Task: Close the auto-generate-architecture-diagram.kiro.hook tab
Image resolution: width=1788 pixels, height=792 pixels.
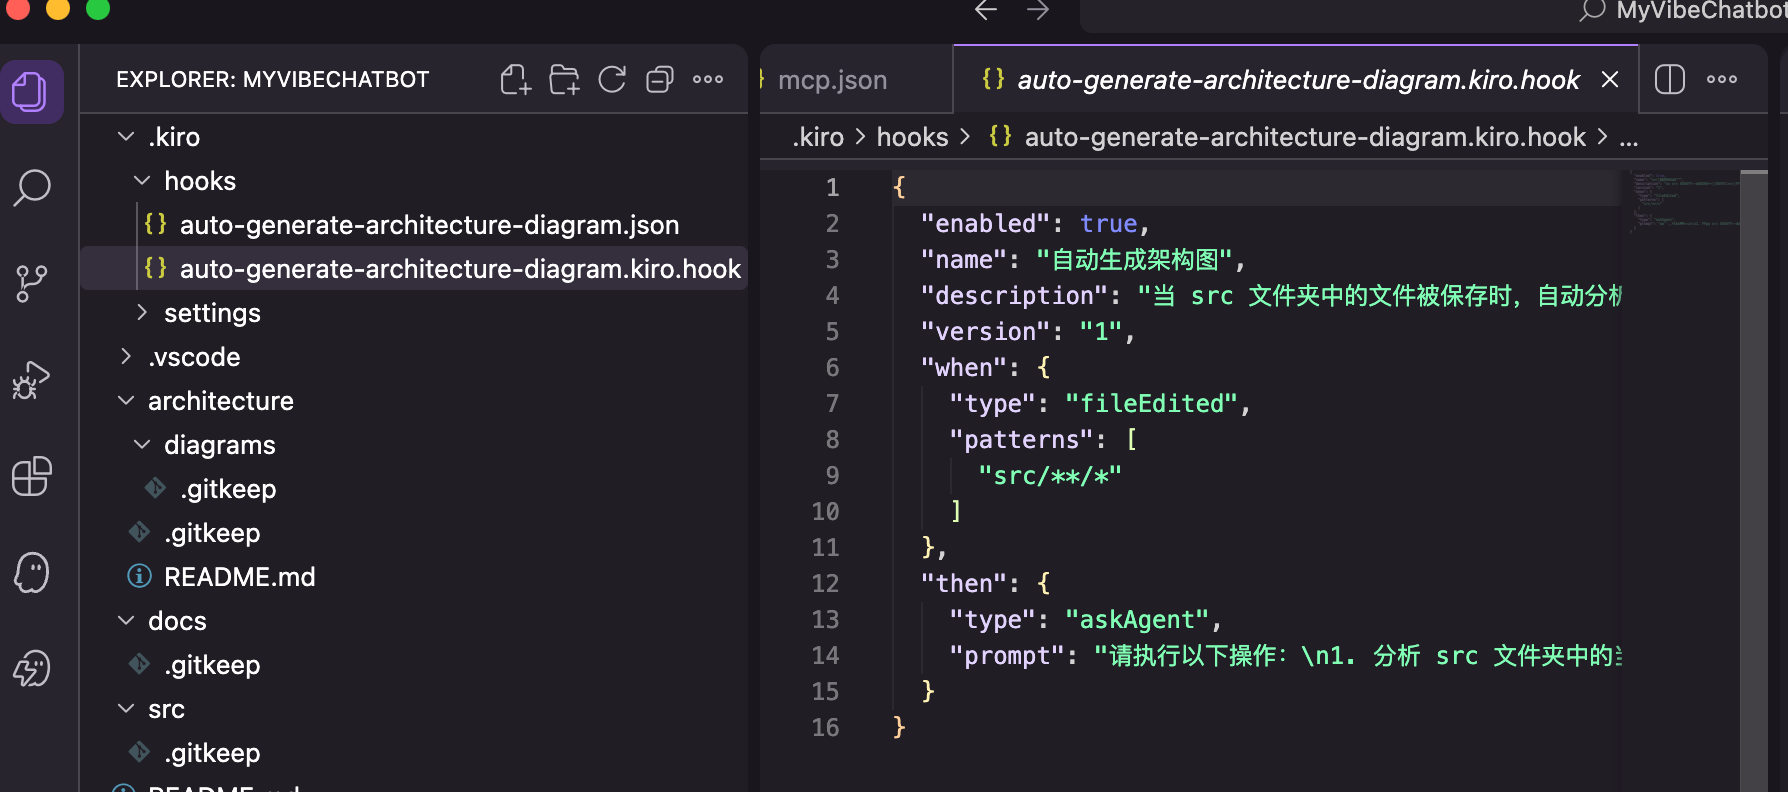Action: [1610, 80]
